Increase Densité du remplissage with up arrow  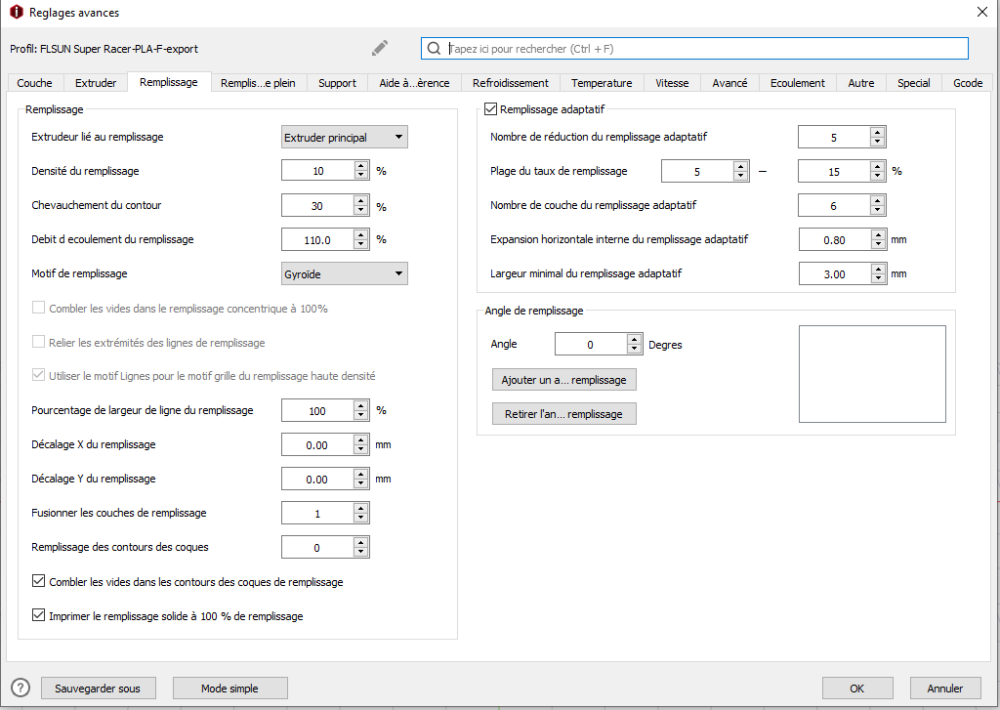click(x=361, y=166)
